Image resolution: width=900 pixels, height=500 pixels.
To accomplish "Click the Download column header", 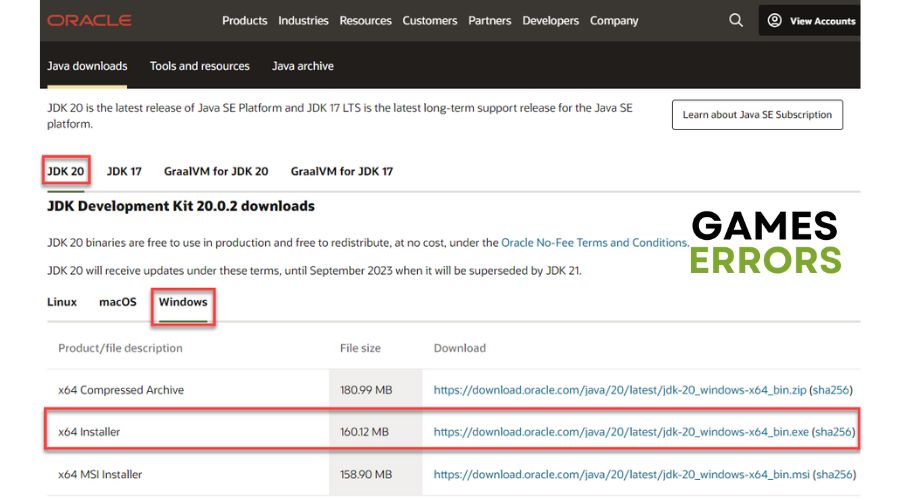I will click(460, 348).
